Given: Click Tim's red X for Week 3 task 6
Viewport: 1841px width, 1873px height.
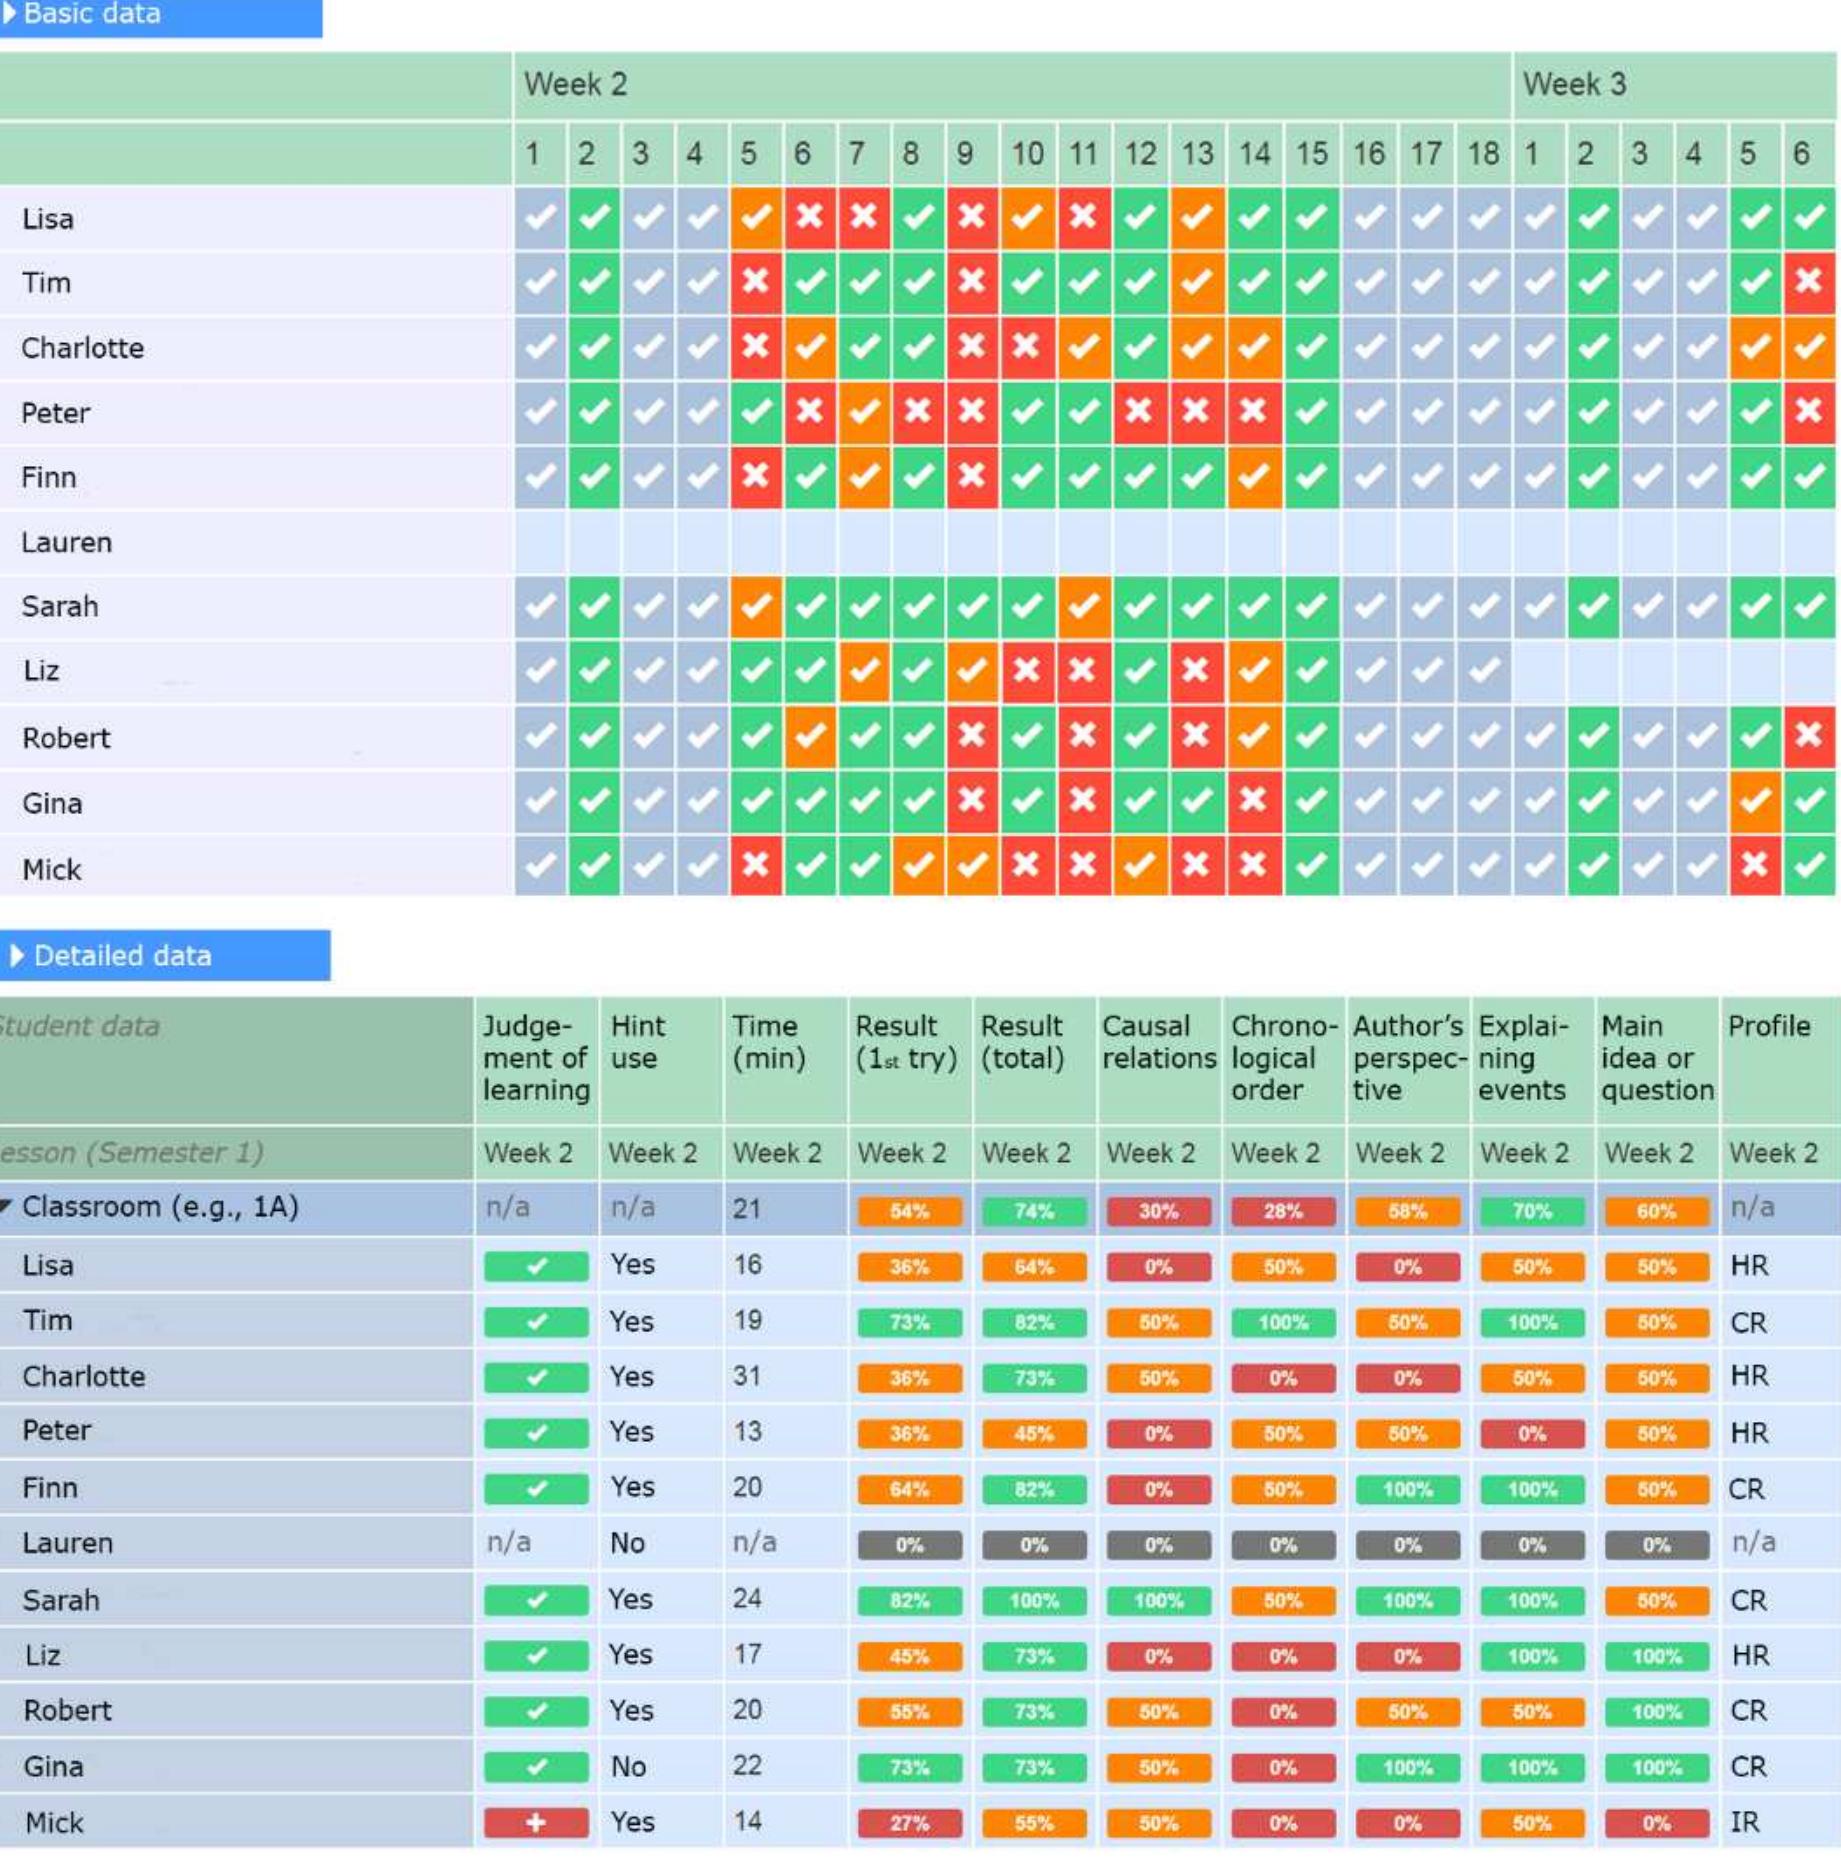Looking at the screenshot, I should click(1808, 282).
